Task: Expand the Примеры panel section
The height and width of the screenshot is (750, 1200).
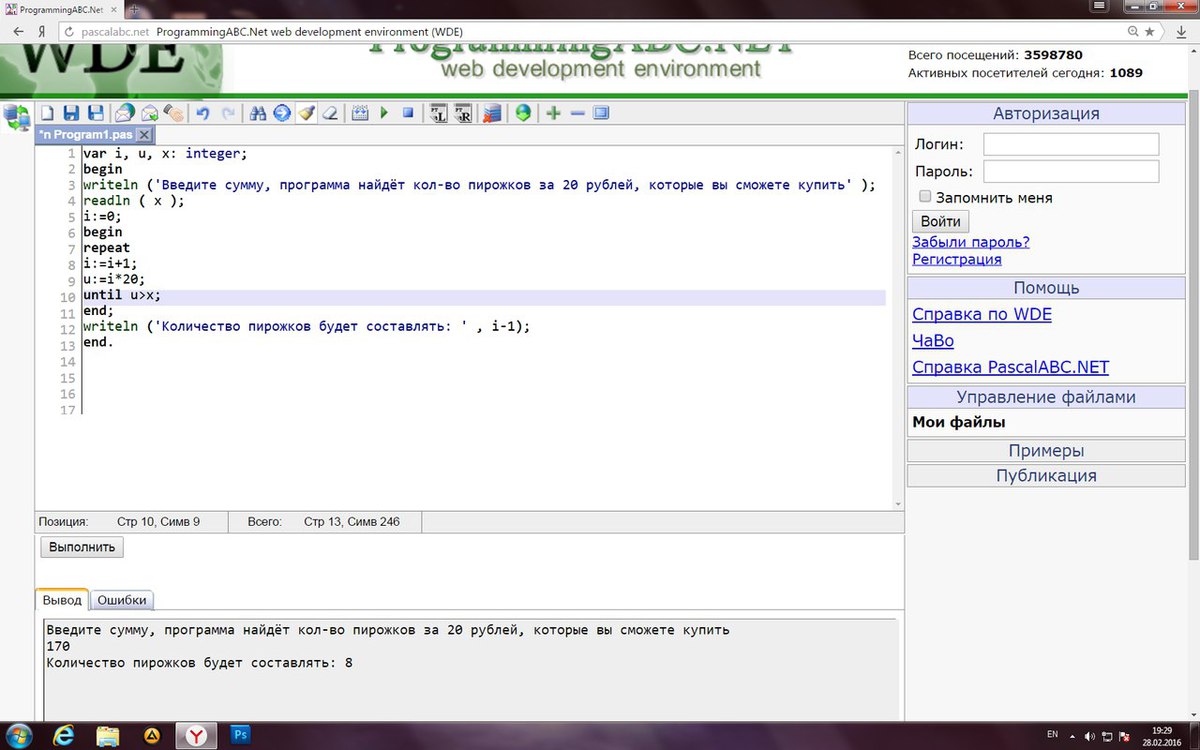Action: click(1046, 451)
